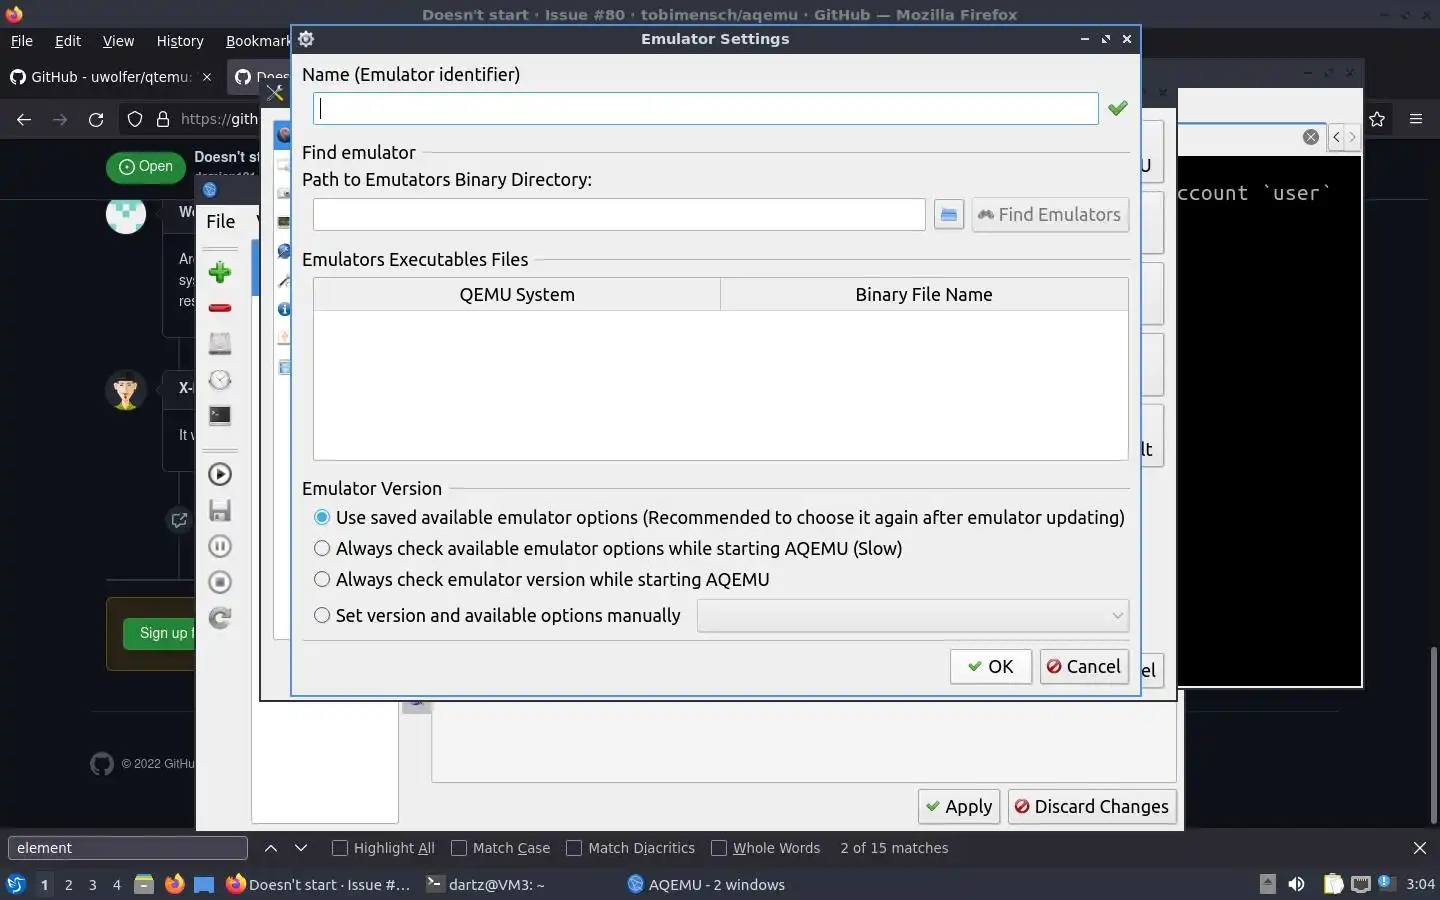Pause the VM using the pause icon
Screen dimensions: 1440x900
(220, 546)
